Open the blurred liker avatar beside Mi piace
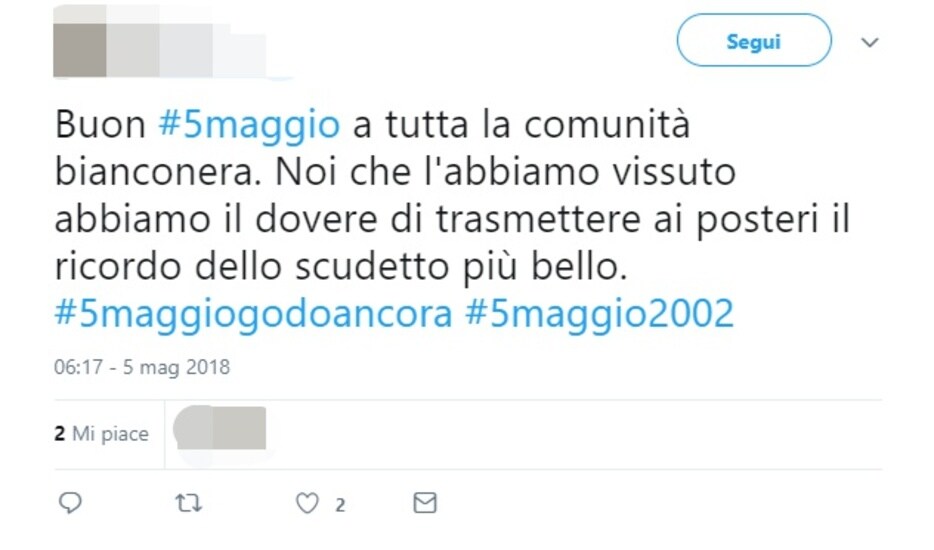Image resolution: width=934 pixels, height=550 pixels. click(193, 428)
